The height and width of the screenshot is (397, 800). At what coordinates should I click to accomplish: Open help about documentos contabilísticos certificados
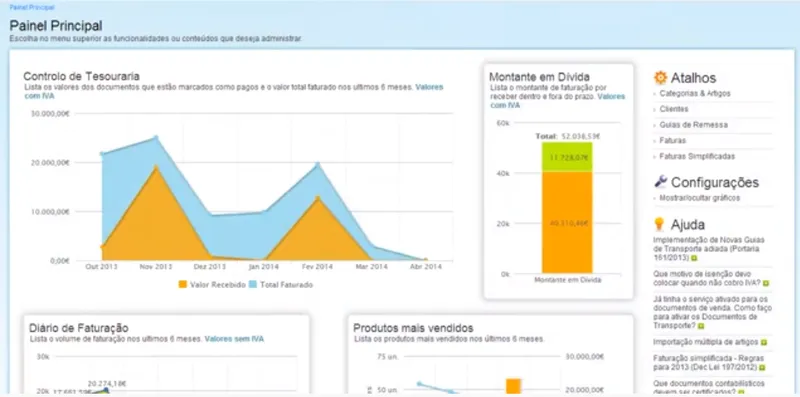coord(709,387)
